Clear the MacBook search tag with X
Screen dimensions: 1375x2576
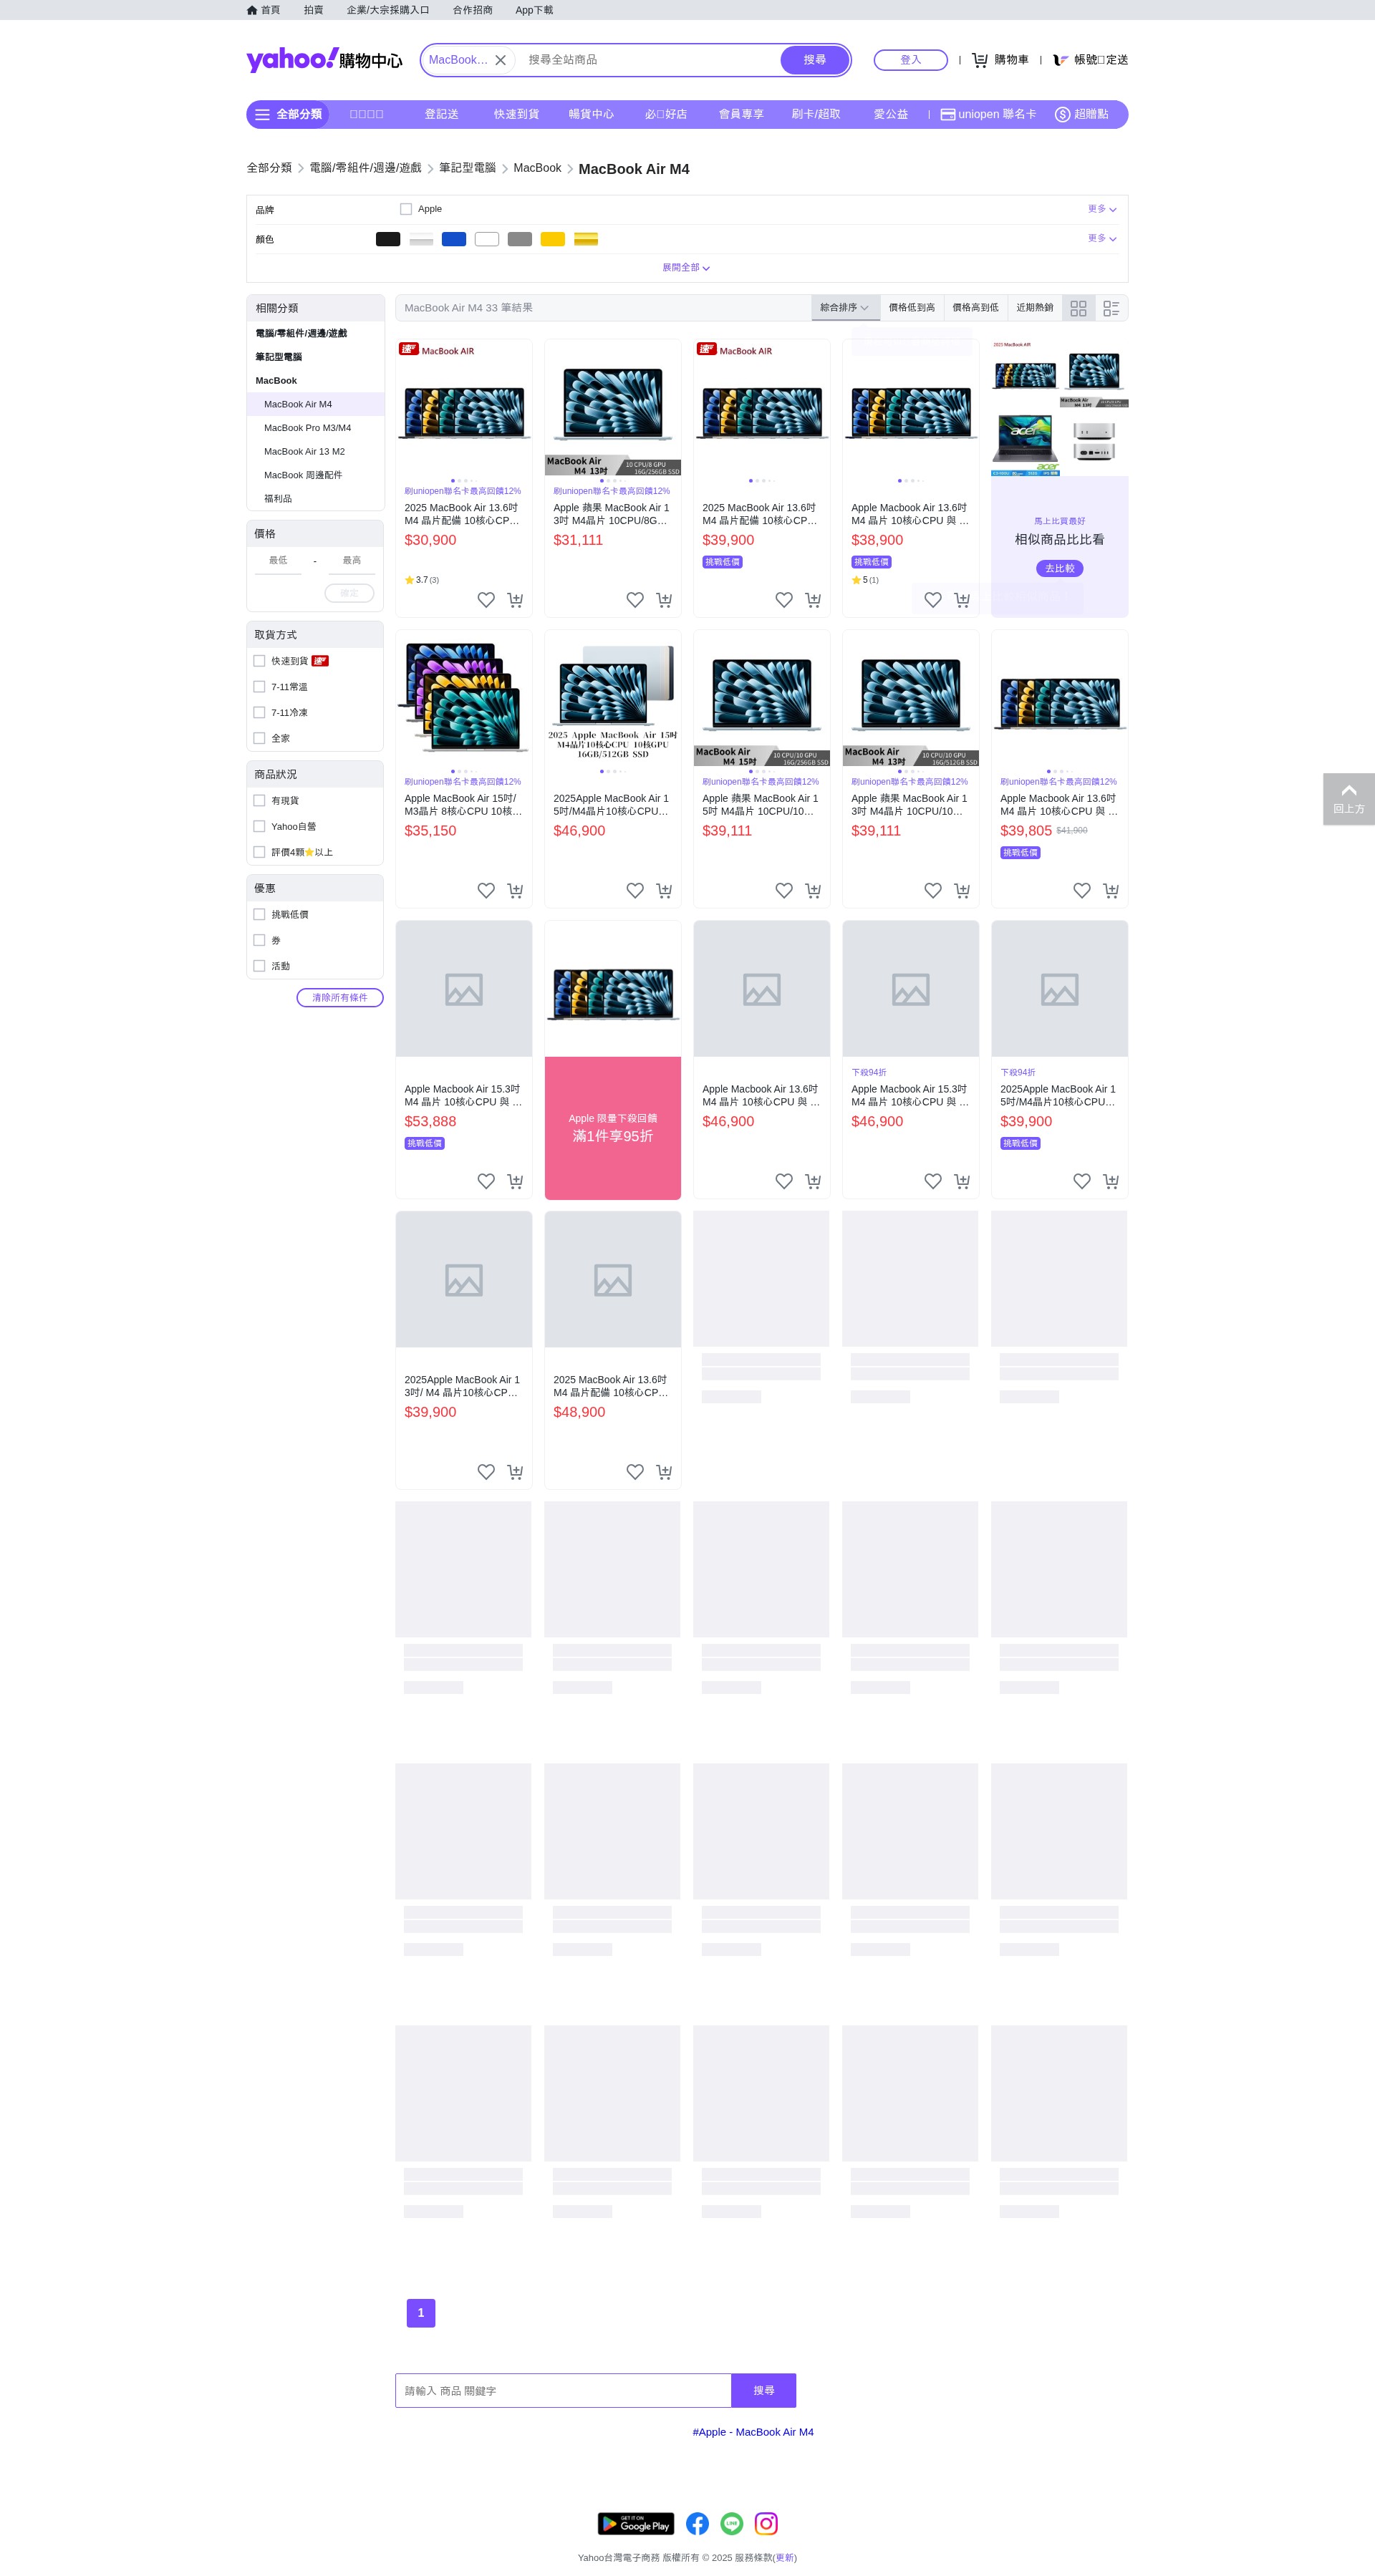(501, 60)
